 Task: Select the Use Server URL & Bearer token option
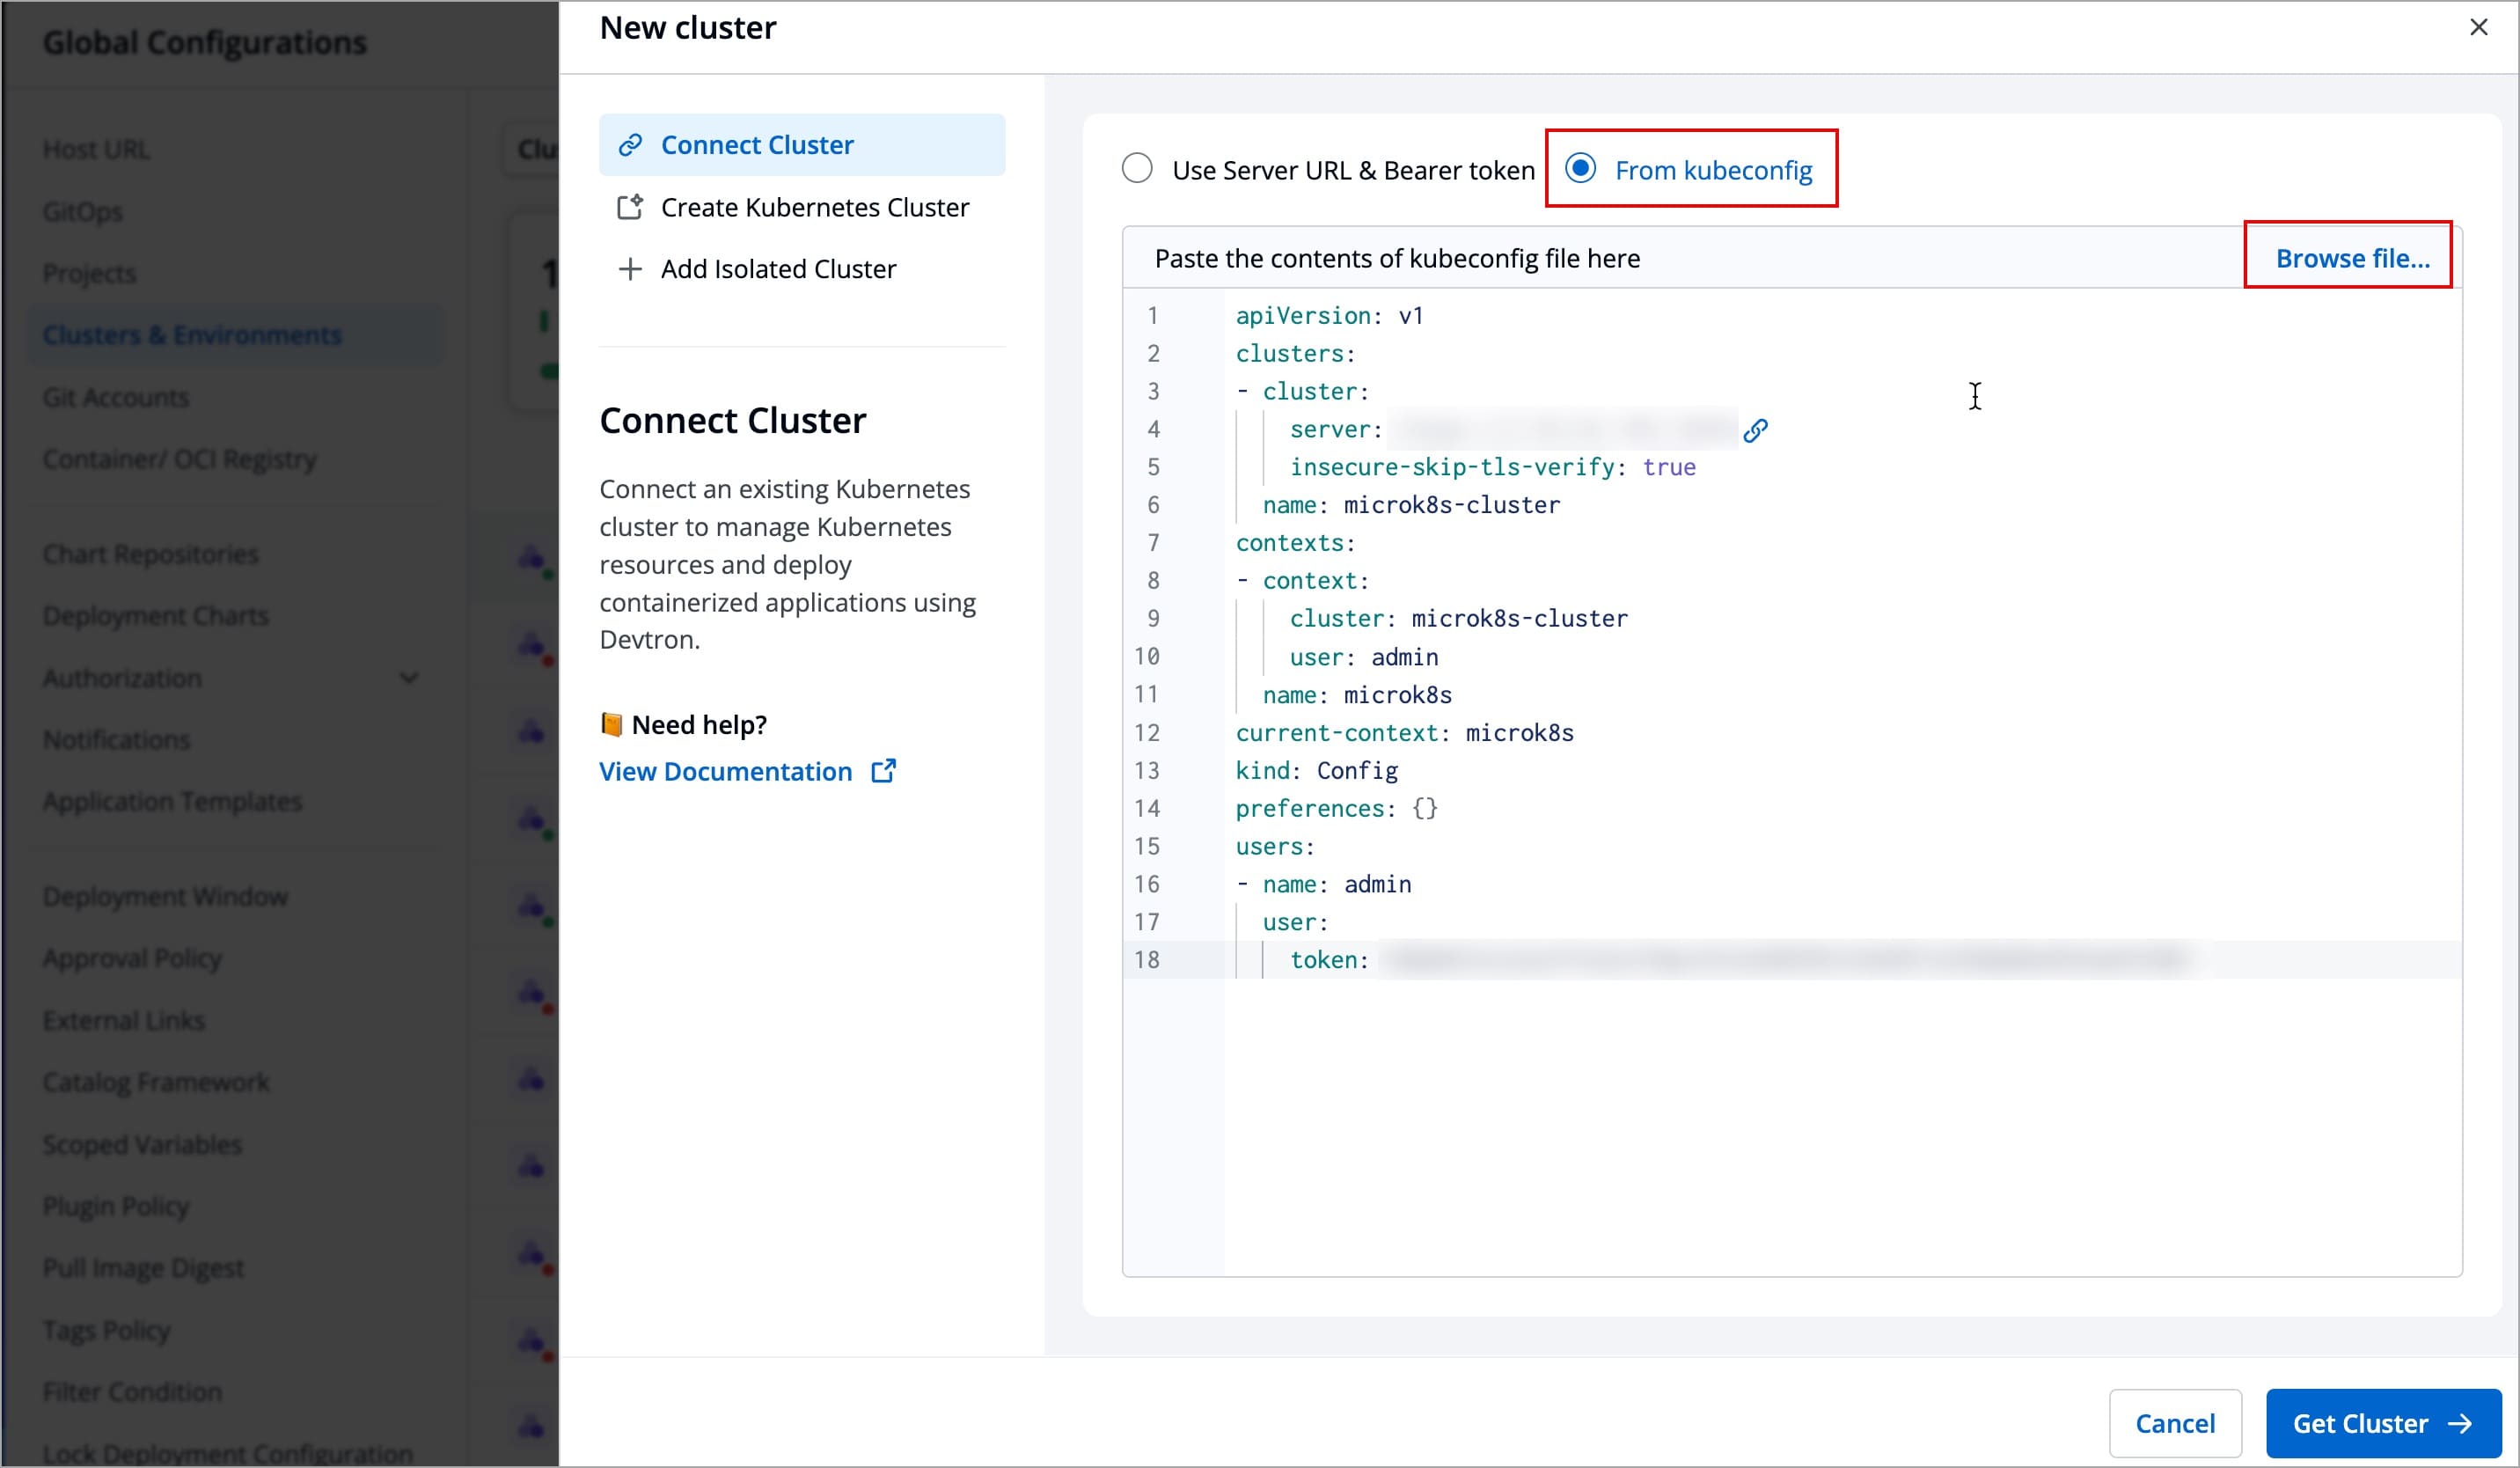click(x=1137, y=169)
